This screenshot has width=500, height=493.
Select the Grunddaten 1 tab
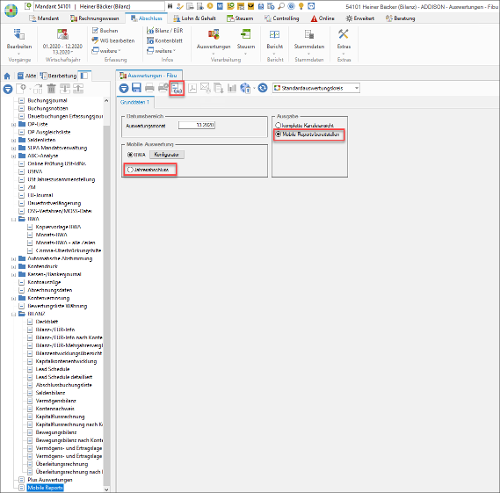pos(135,102)
